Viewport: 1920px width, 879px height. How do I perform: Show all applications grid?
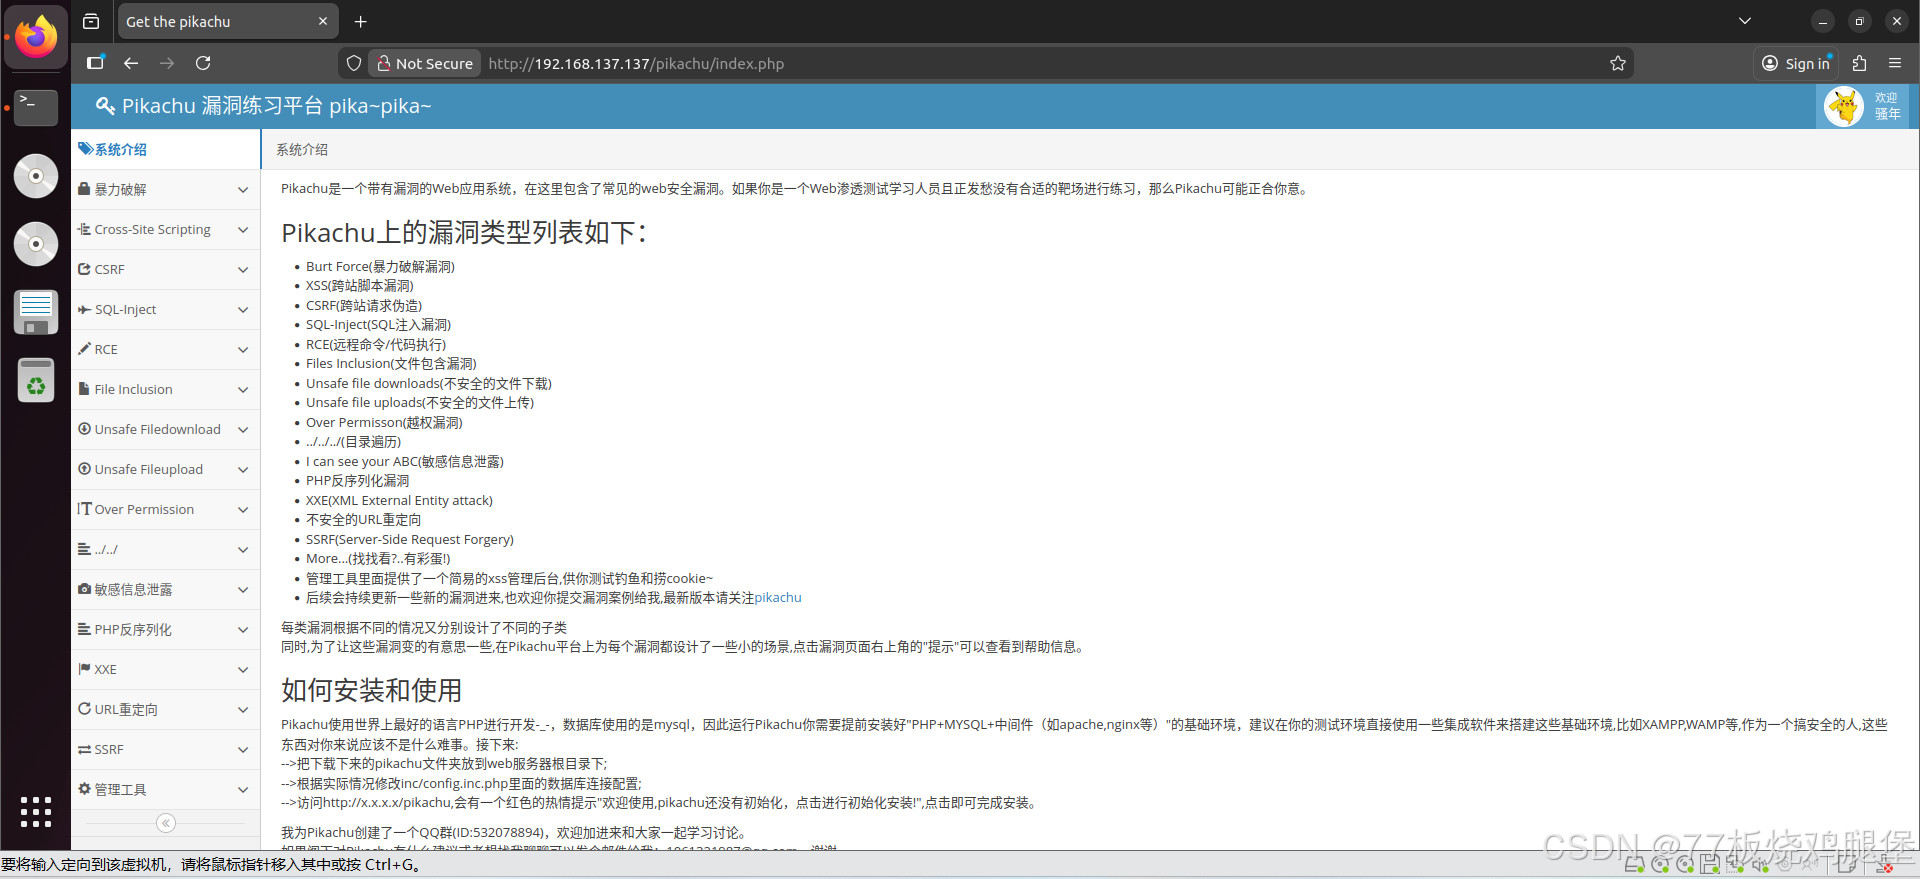tap(36, 812)
